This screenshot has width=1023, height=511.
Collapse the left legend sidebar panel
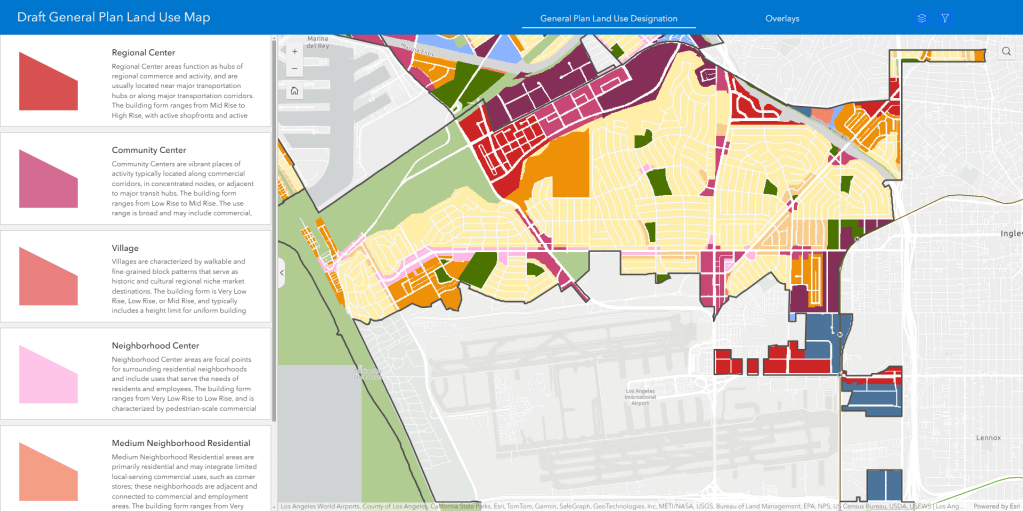coord(282,272)
